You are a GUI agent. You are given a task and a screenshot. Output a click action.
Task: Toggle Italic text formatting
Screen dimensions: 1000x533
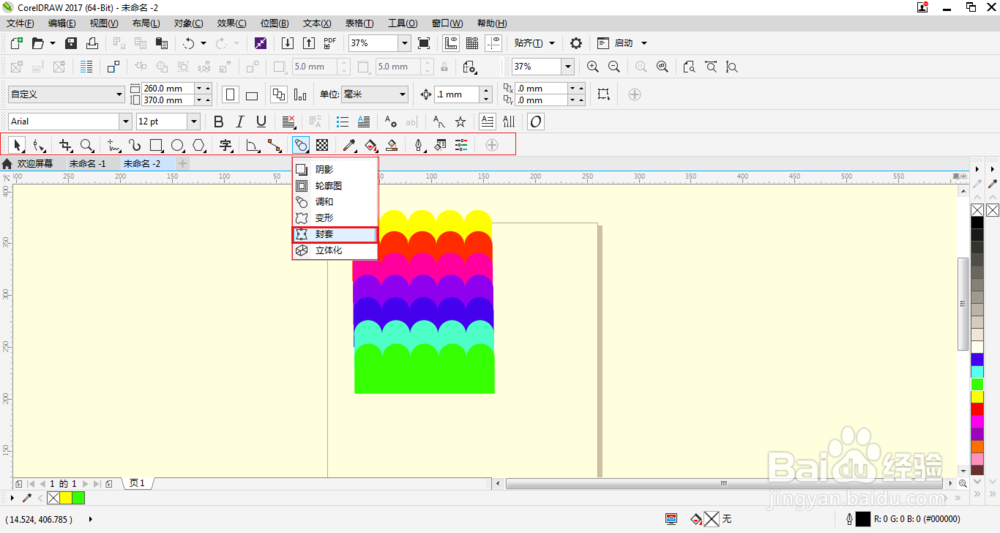[240, 121]
